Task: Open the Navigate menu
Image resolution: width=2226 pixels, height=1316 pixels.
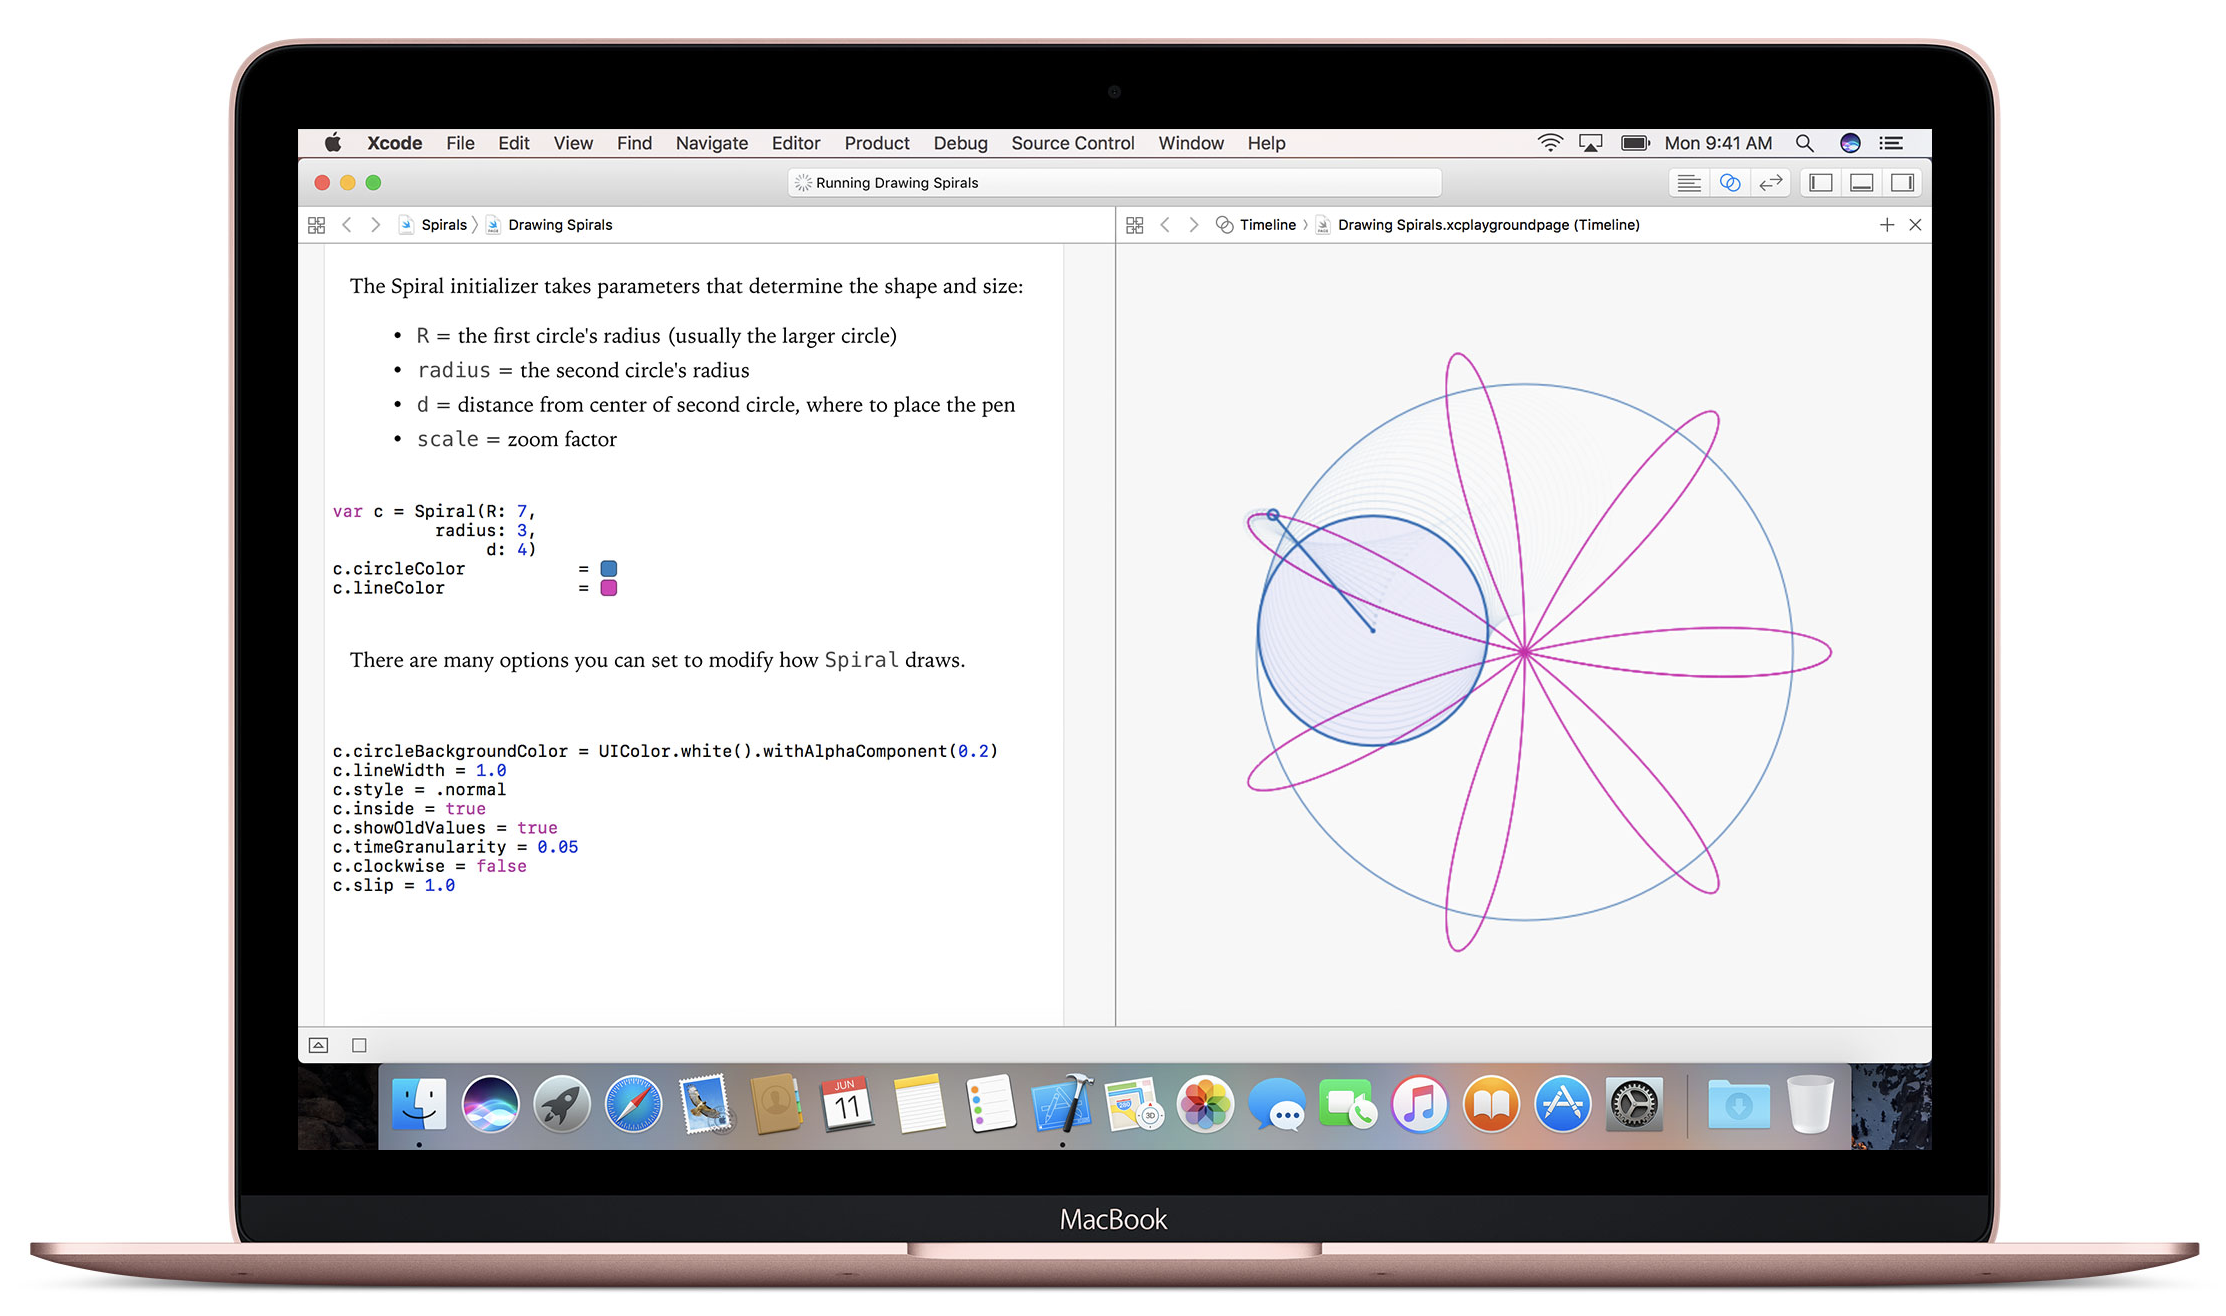Action: coord(711,143)
